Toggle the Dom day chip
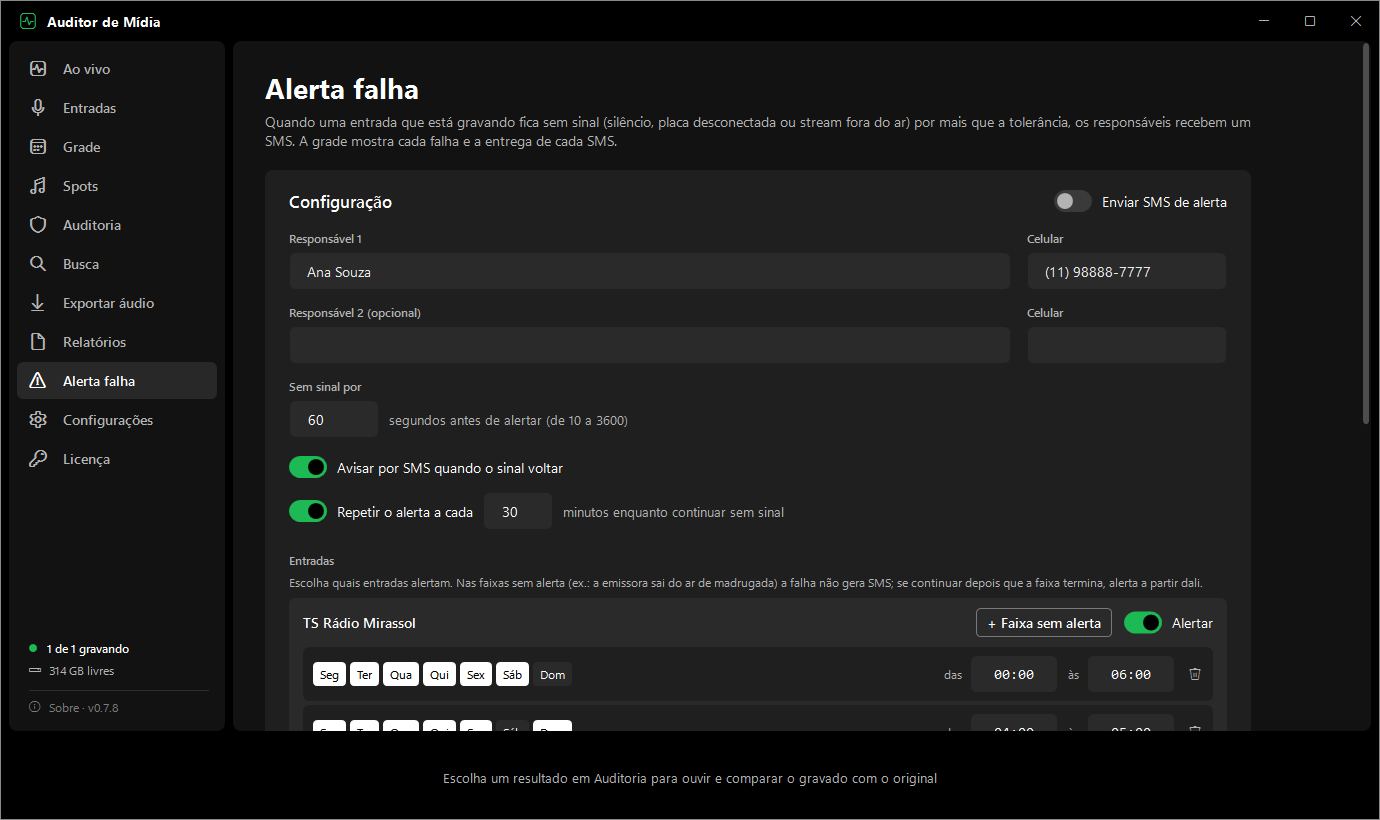Screen dimensions: 1380x820 click(553, 675)
